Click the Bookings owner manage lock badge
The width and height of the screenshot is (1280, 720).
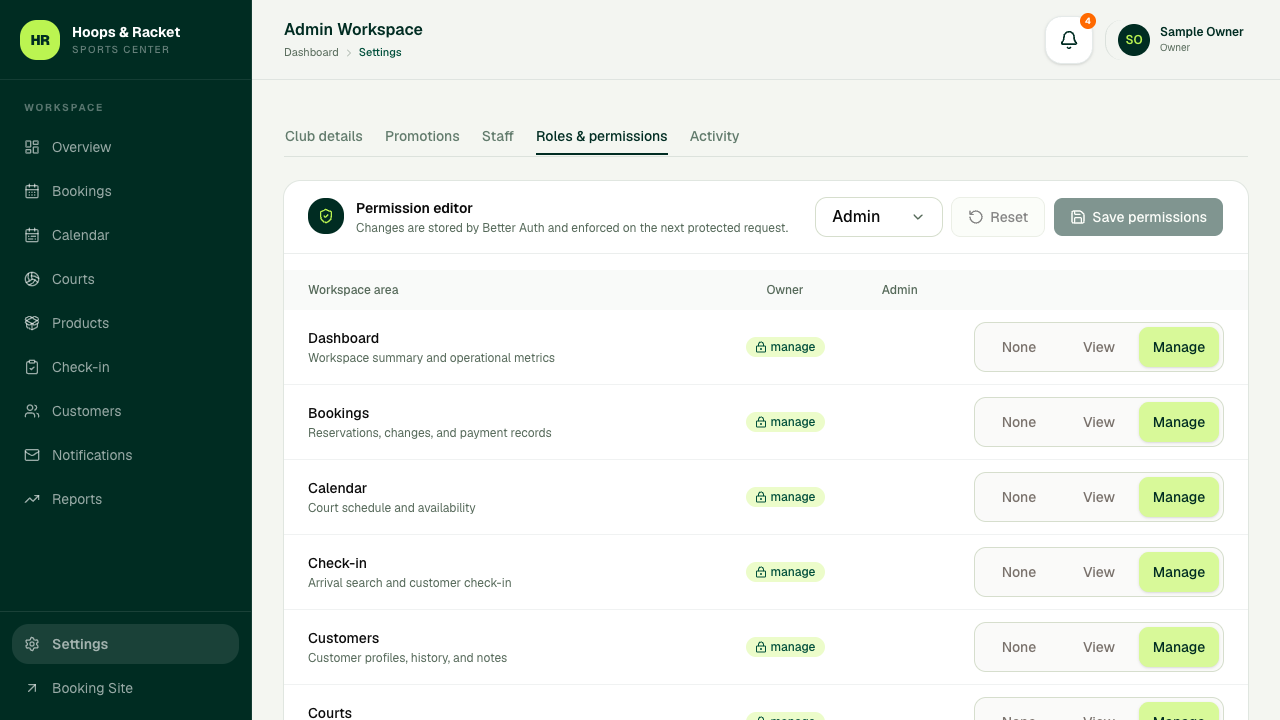(x=785, y=422)
